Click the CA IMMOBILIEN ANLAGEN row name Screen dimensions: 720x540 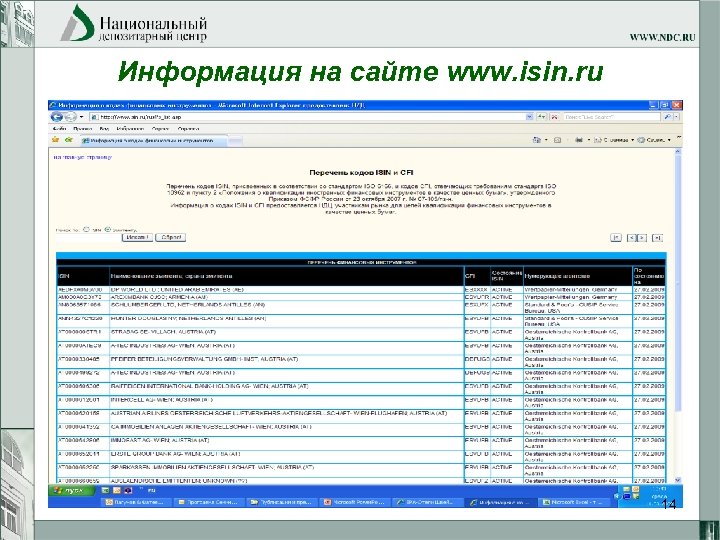click(x=211, y=427)
